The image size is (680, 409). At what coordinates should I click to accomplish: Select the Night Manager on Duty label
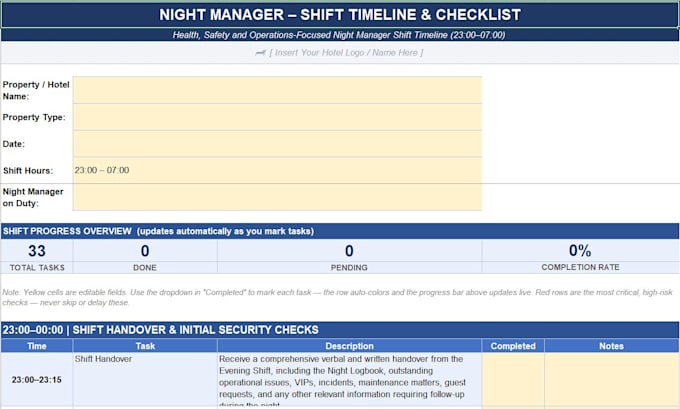pos(33,197)
